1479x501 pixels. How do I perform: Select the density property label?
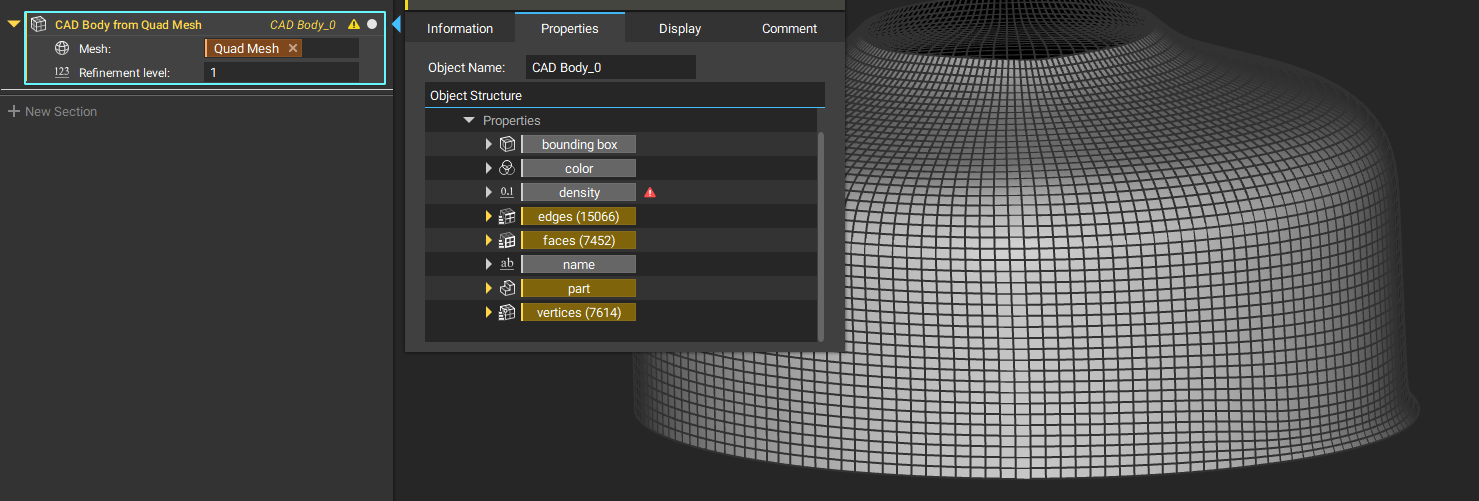[579, 192]
